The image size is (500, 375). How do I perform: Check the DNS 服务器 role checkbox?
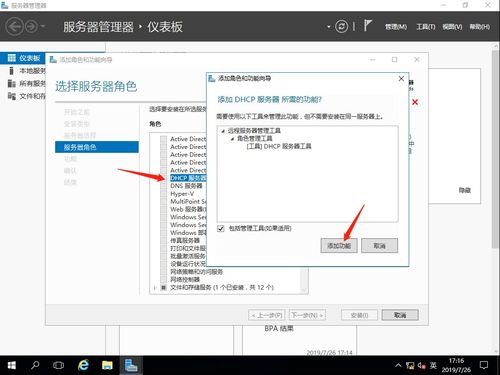pos(163,186)
